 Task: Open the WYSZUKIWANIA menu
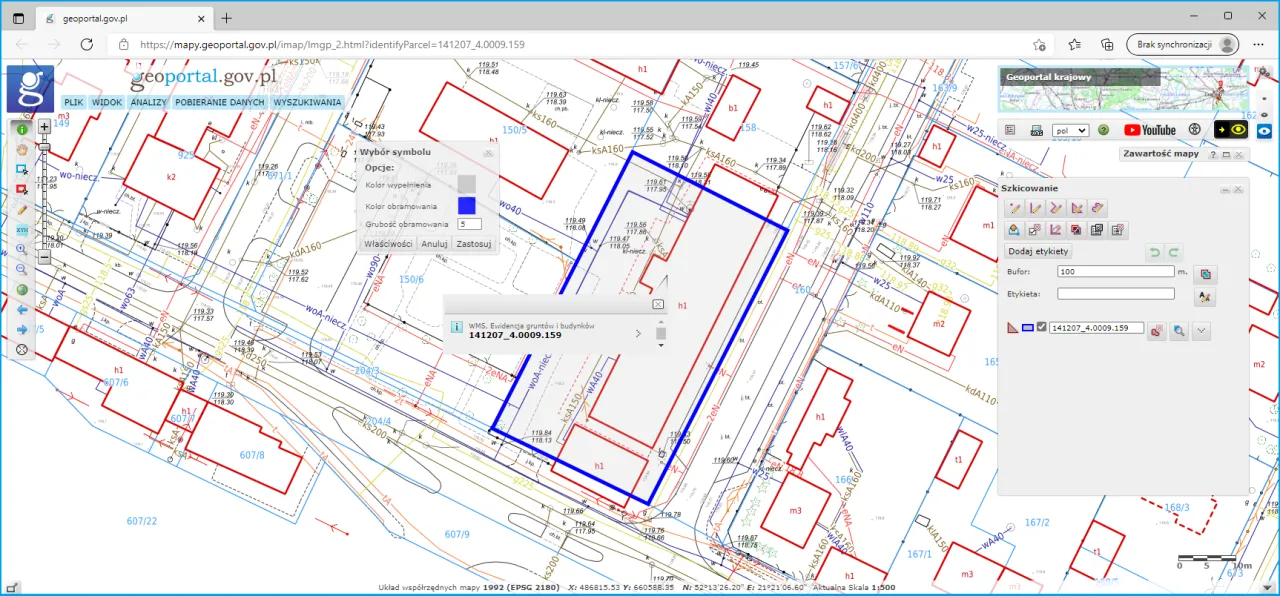pyautogui.click(x=310, y=102)
